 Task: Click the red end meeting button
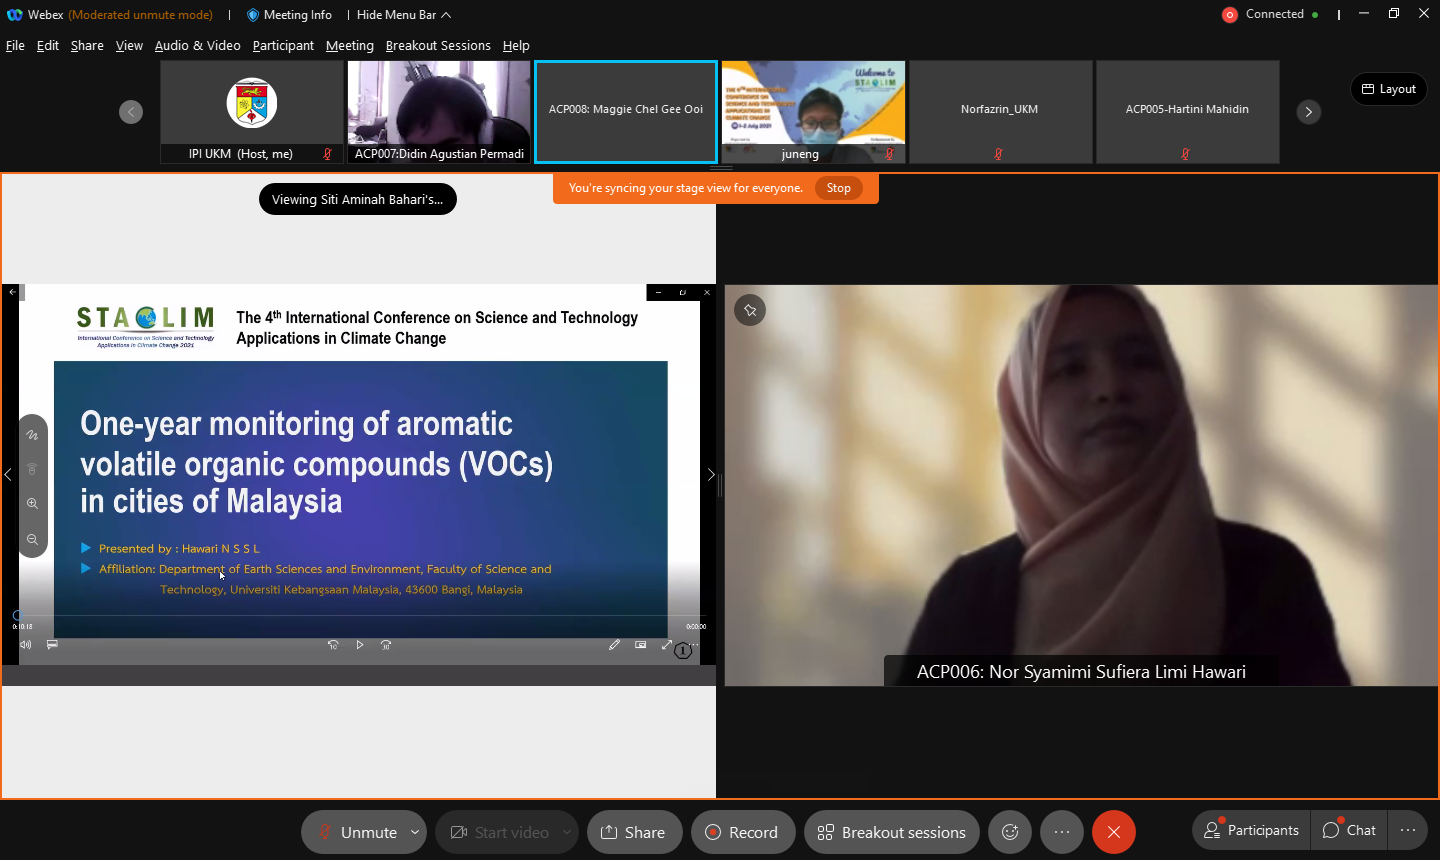[x=1113, y=832]
